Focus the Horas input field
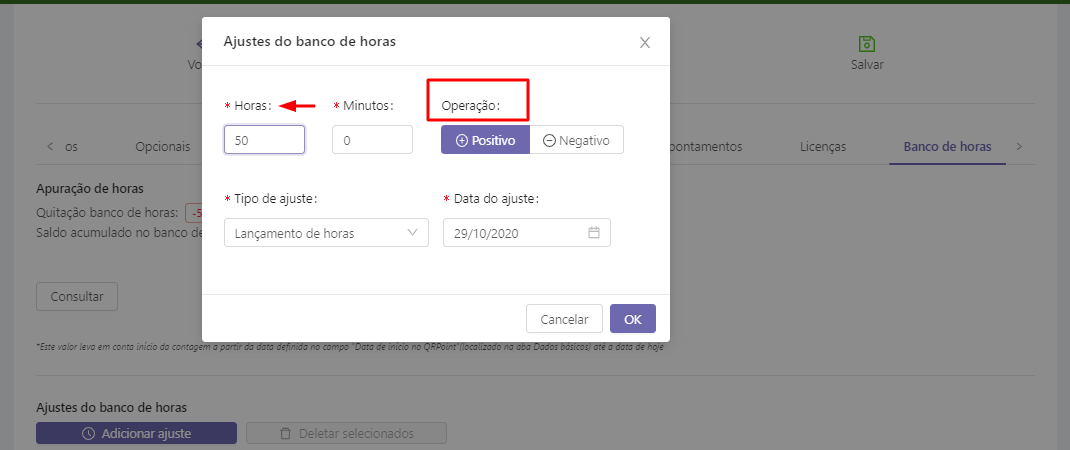The image size is (1070, 450). pyautogui.click(x=264, y=140)
